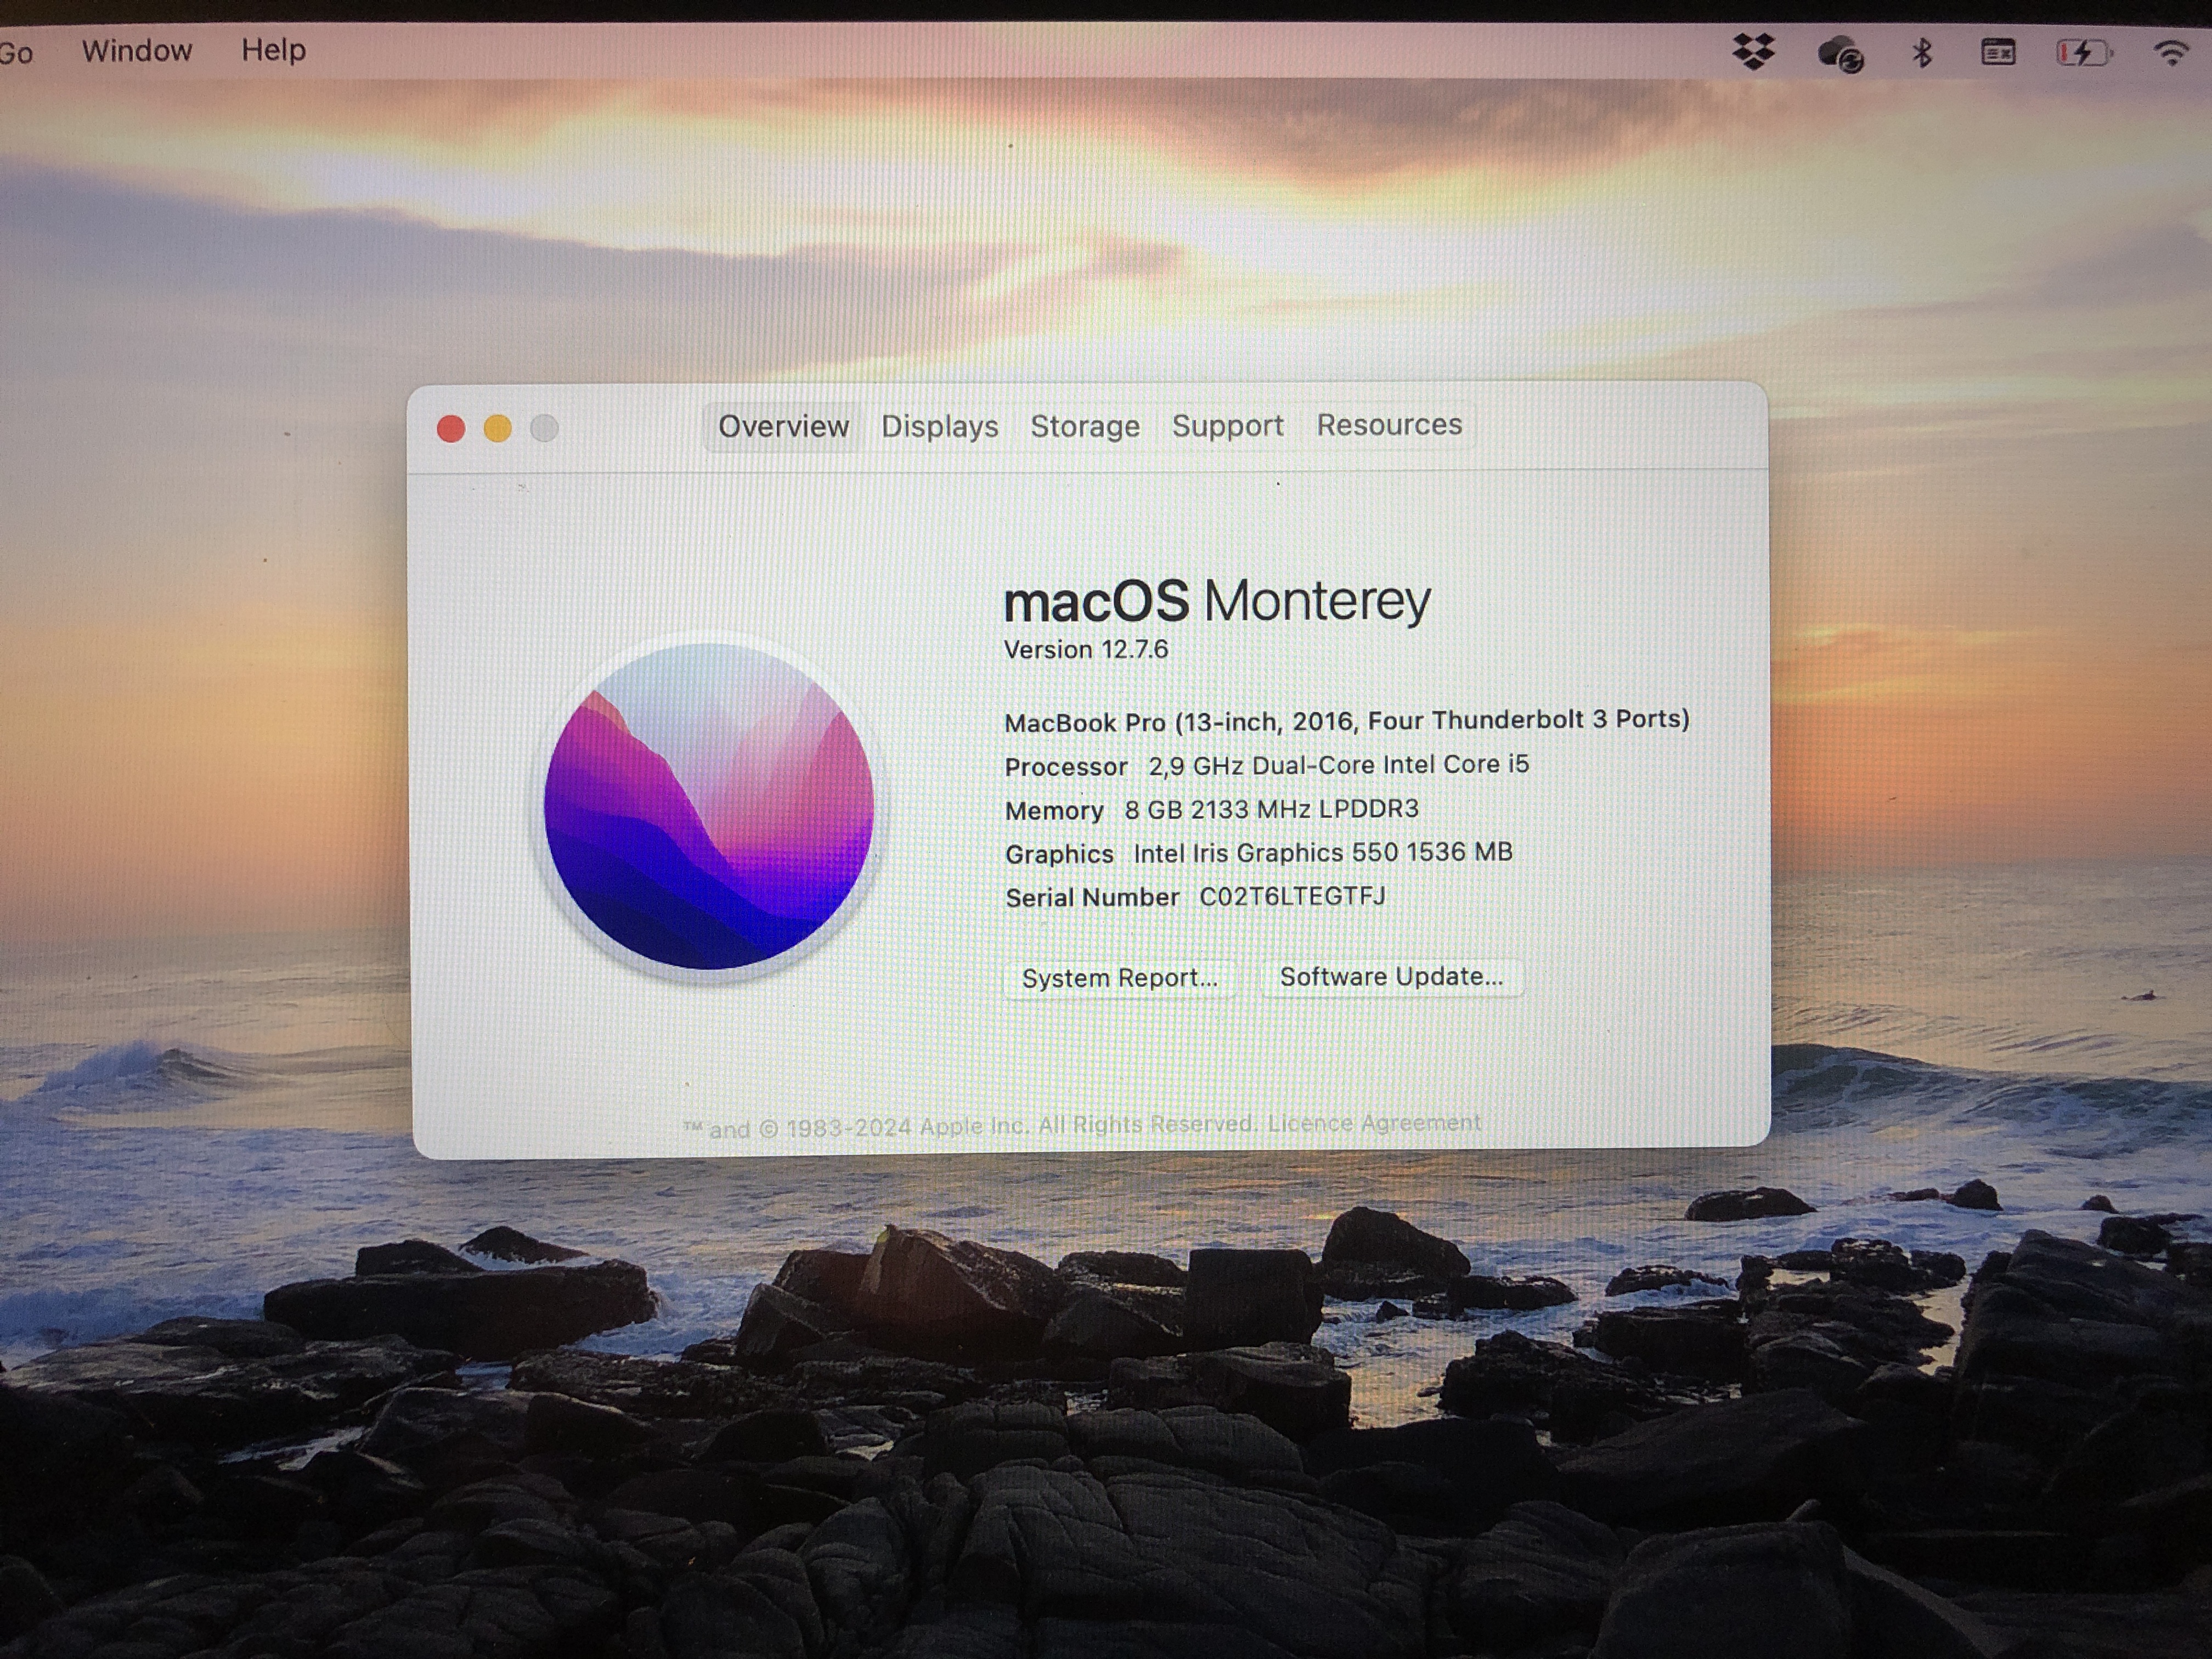This screenshot has height=1659, width=2212.
Task: Open the Window menu
Action: 137,50
